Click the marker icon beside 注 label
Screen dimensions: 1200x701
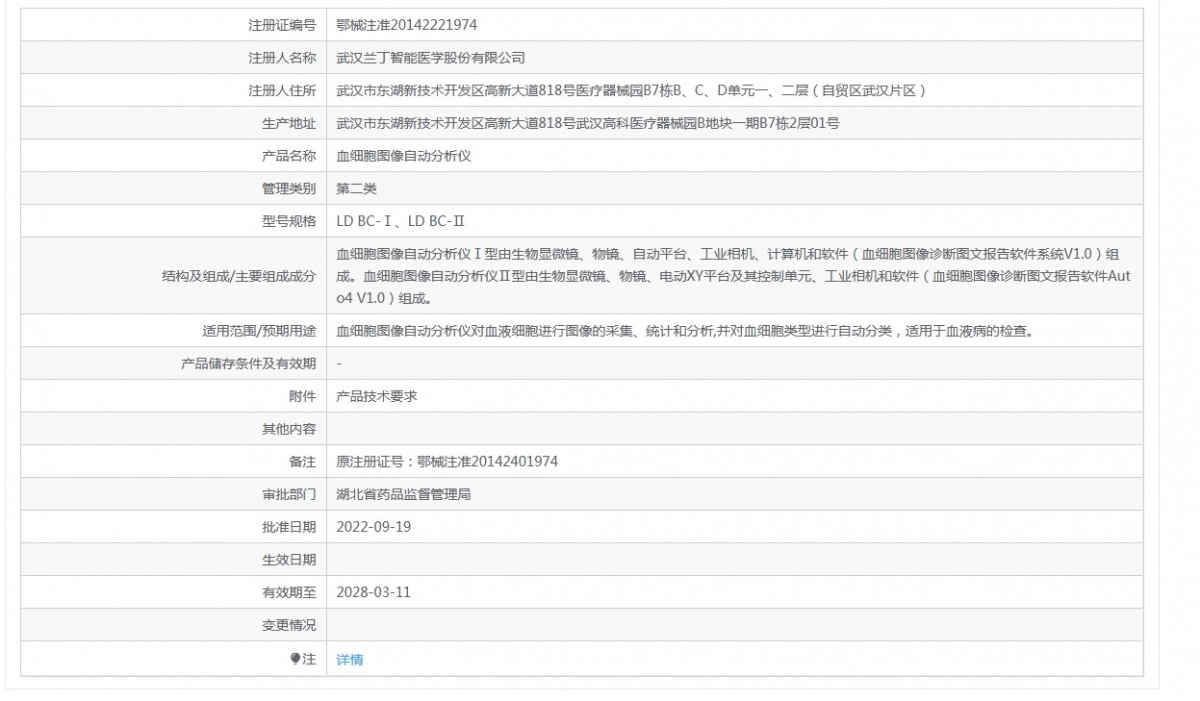(295, 659)
